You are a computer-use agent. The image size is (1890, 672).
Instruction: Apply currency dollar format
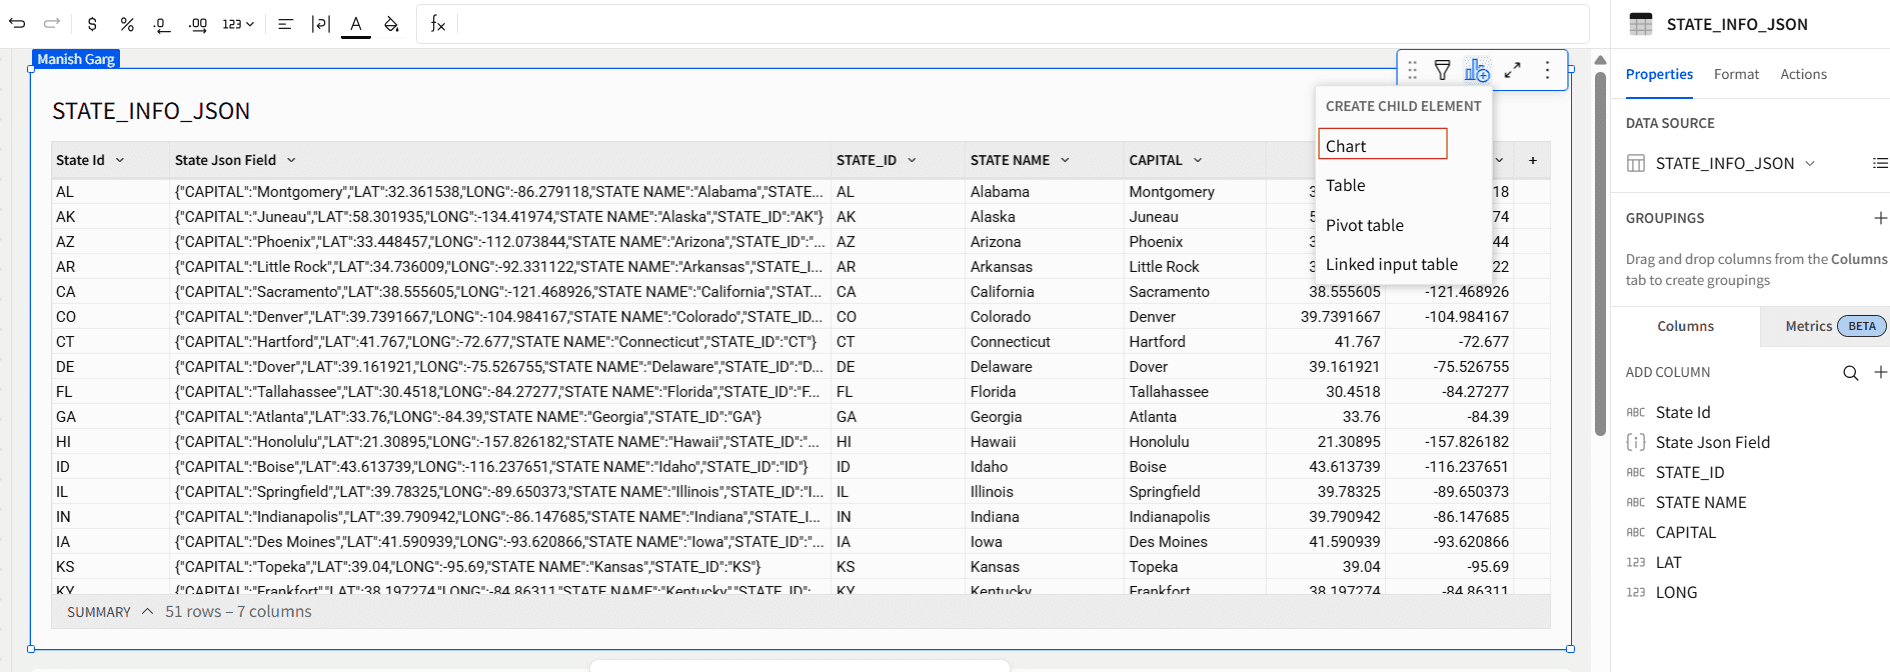click(x=92, y=24)
